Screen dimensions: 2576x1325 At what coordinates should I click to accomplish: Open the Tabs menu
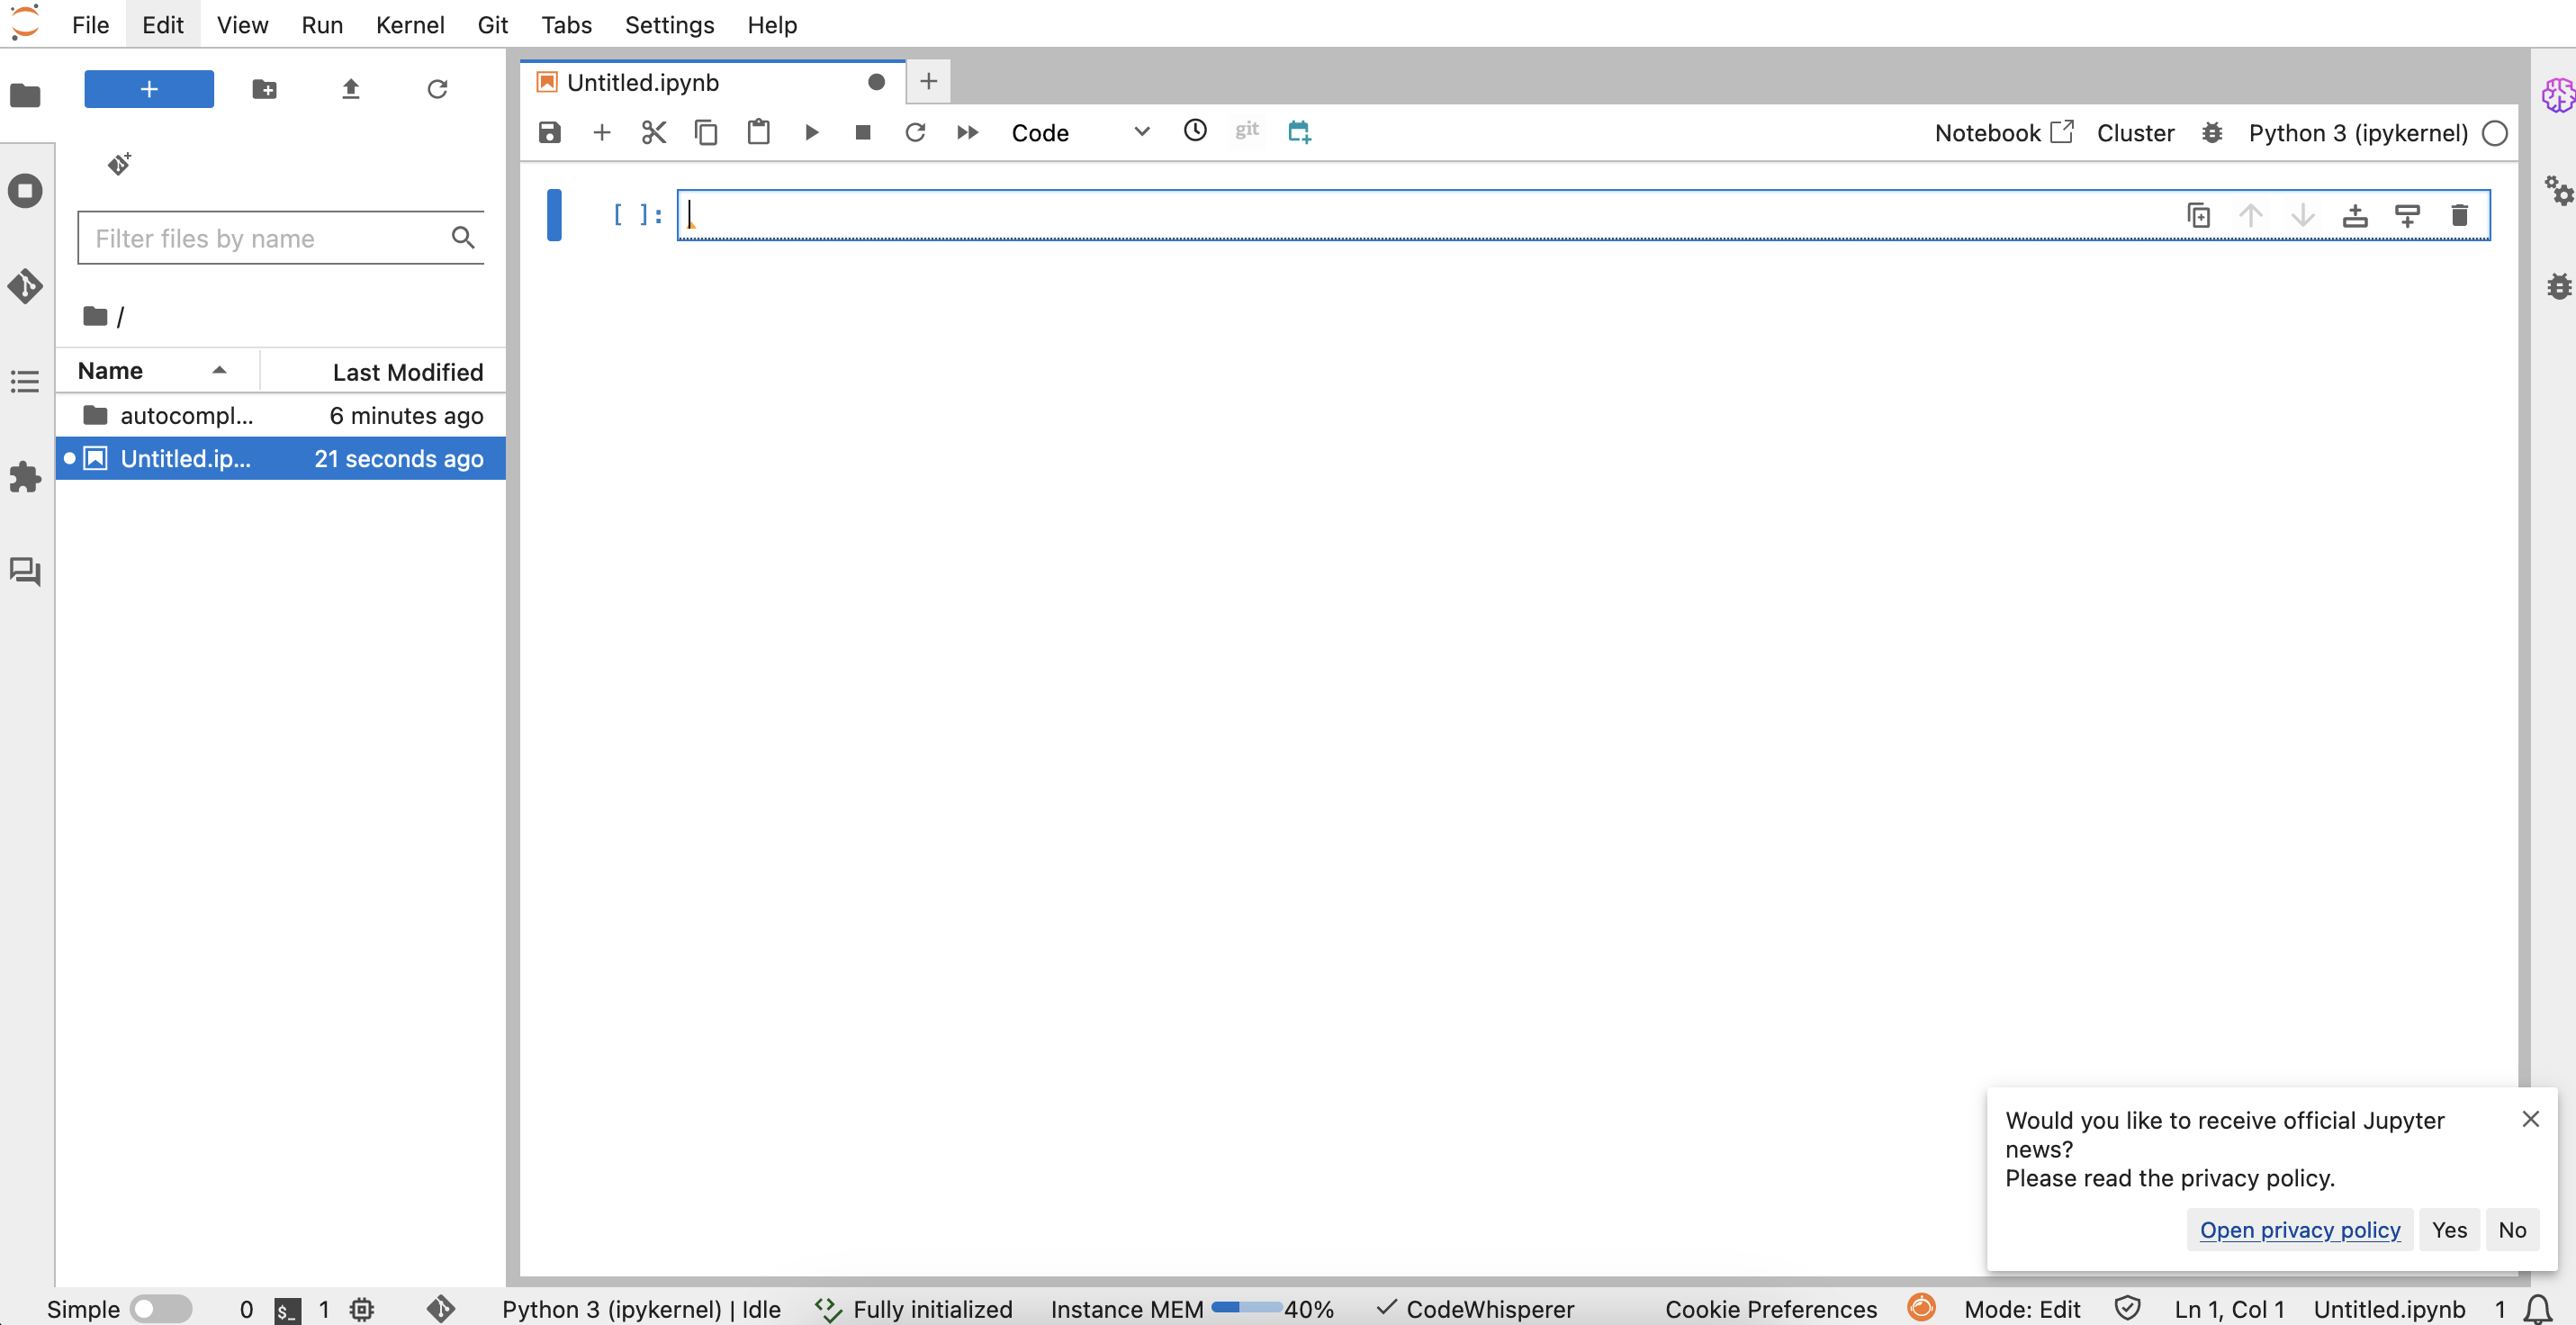click(566, 24)
